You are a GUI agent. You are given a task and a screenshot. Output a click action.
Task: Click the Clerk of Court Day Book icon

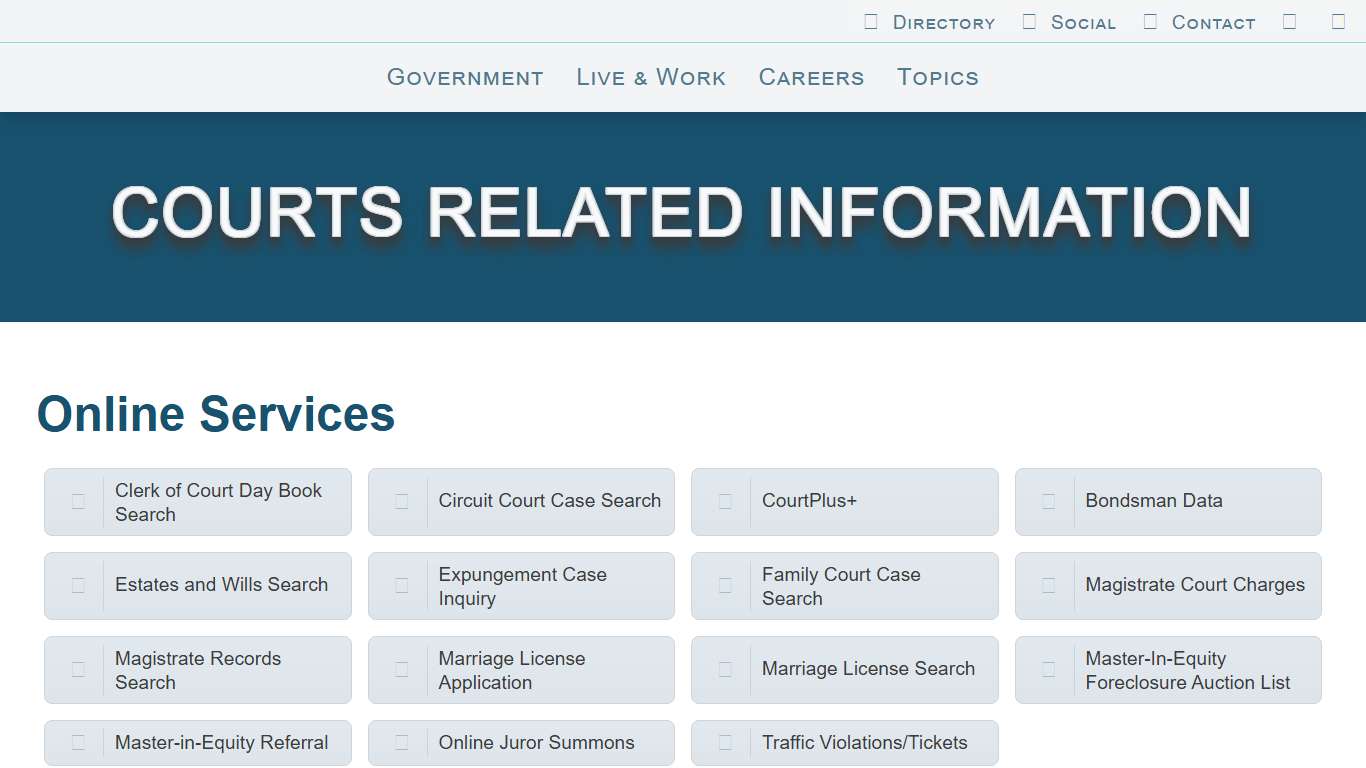(x=78, y=501)
